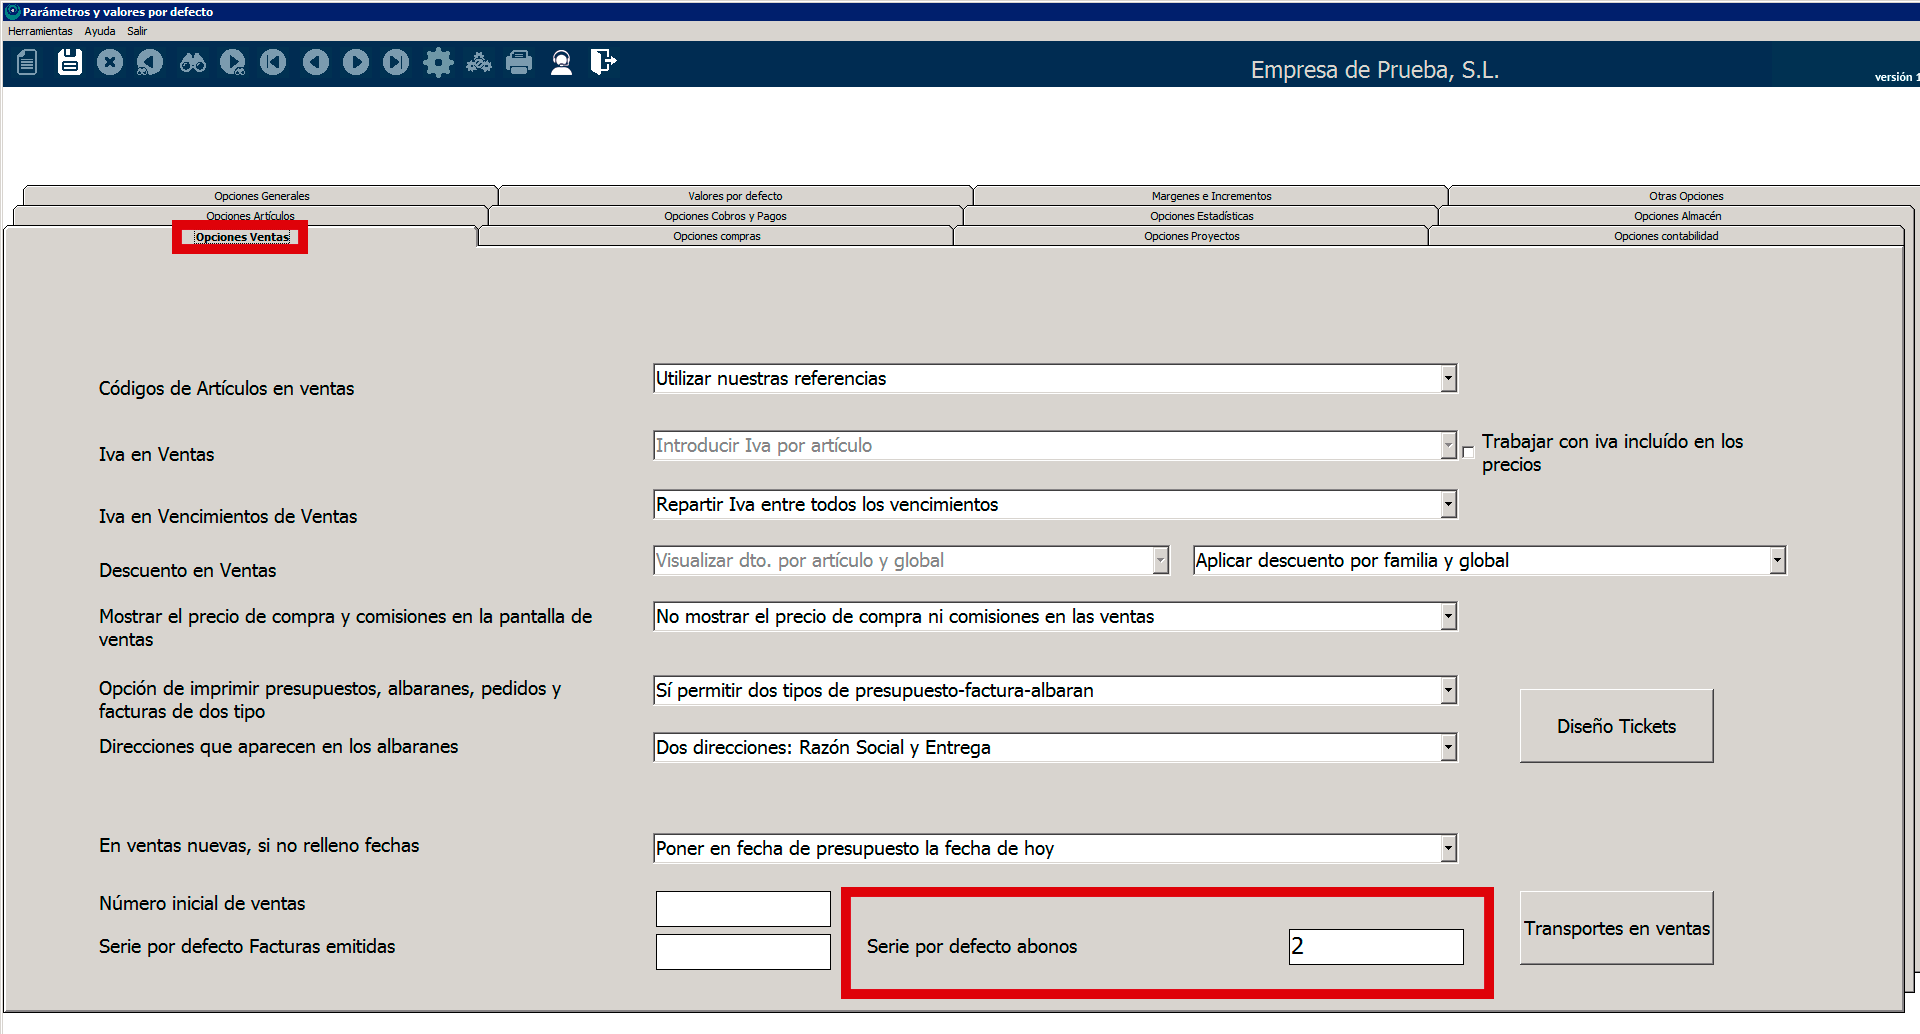The image size is (1920, 1034).
Task: Click the single gear settings icon
Action: coord(438,63)
